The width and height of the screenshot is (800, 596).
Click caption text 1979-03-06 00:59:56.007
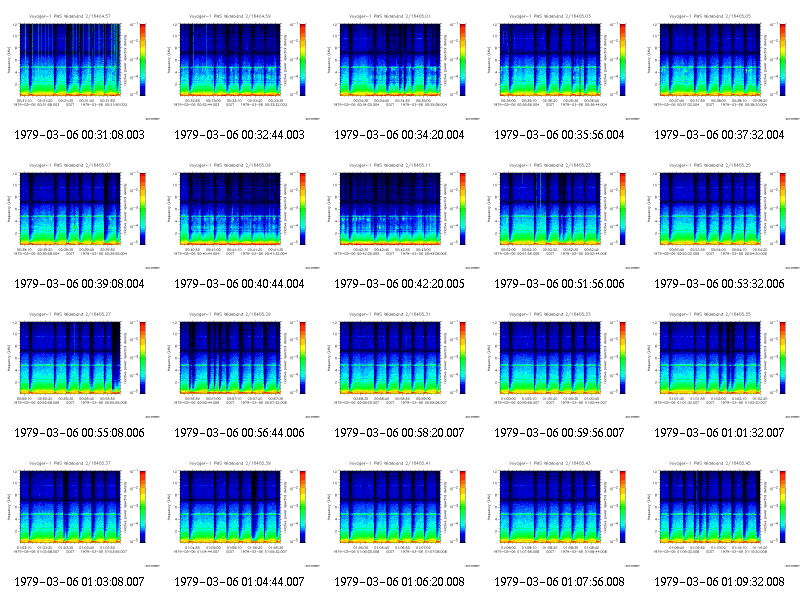click(559, 433)
